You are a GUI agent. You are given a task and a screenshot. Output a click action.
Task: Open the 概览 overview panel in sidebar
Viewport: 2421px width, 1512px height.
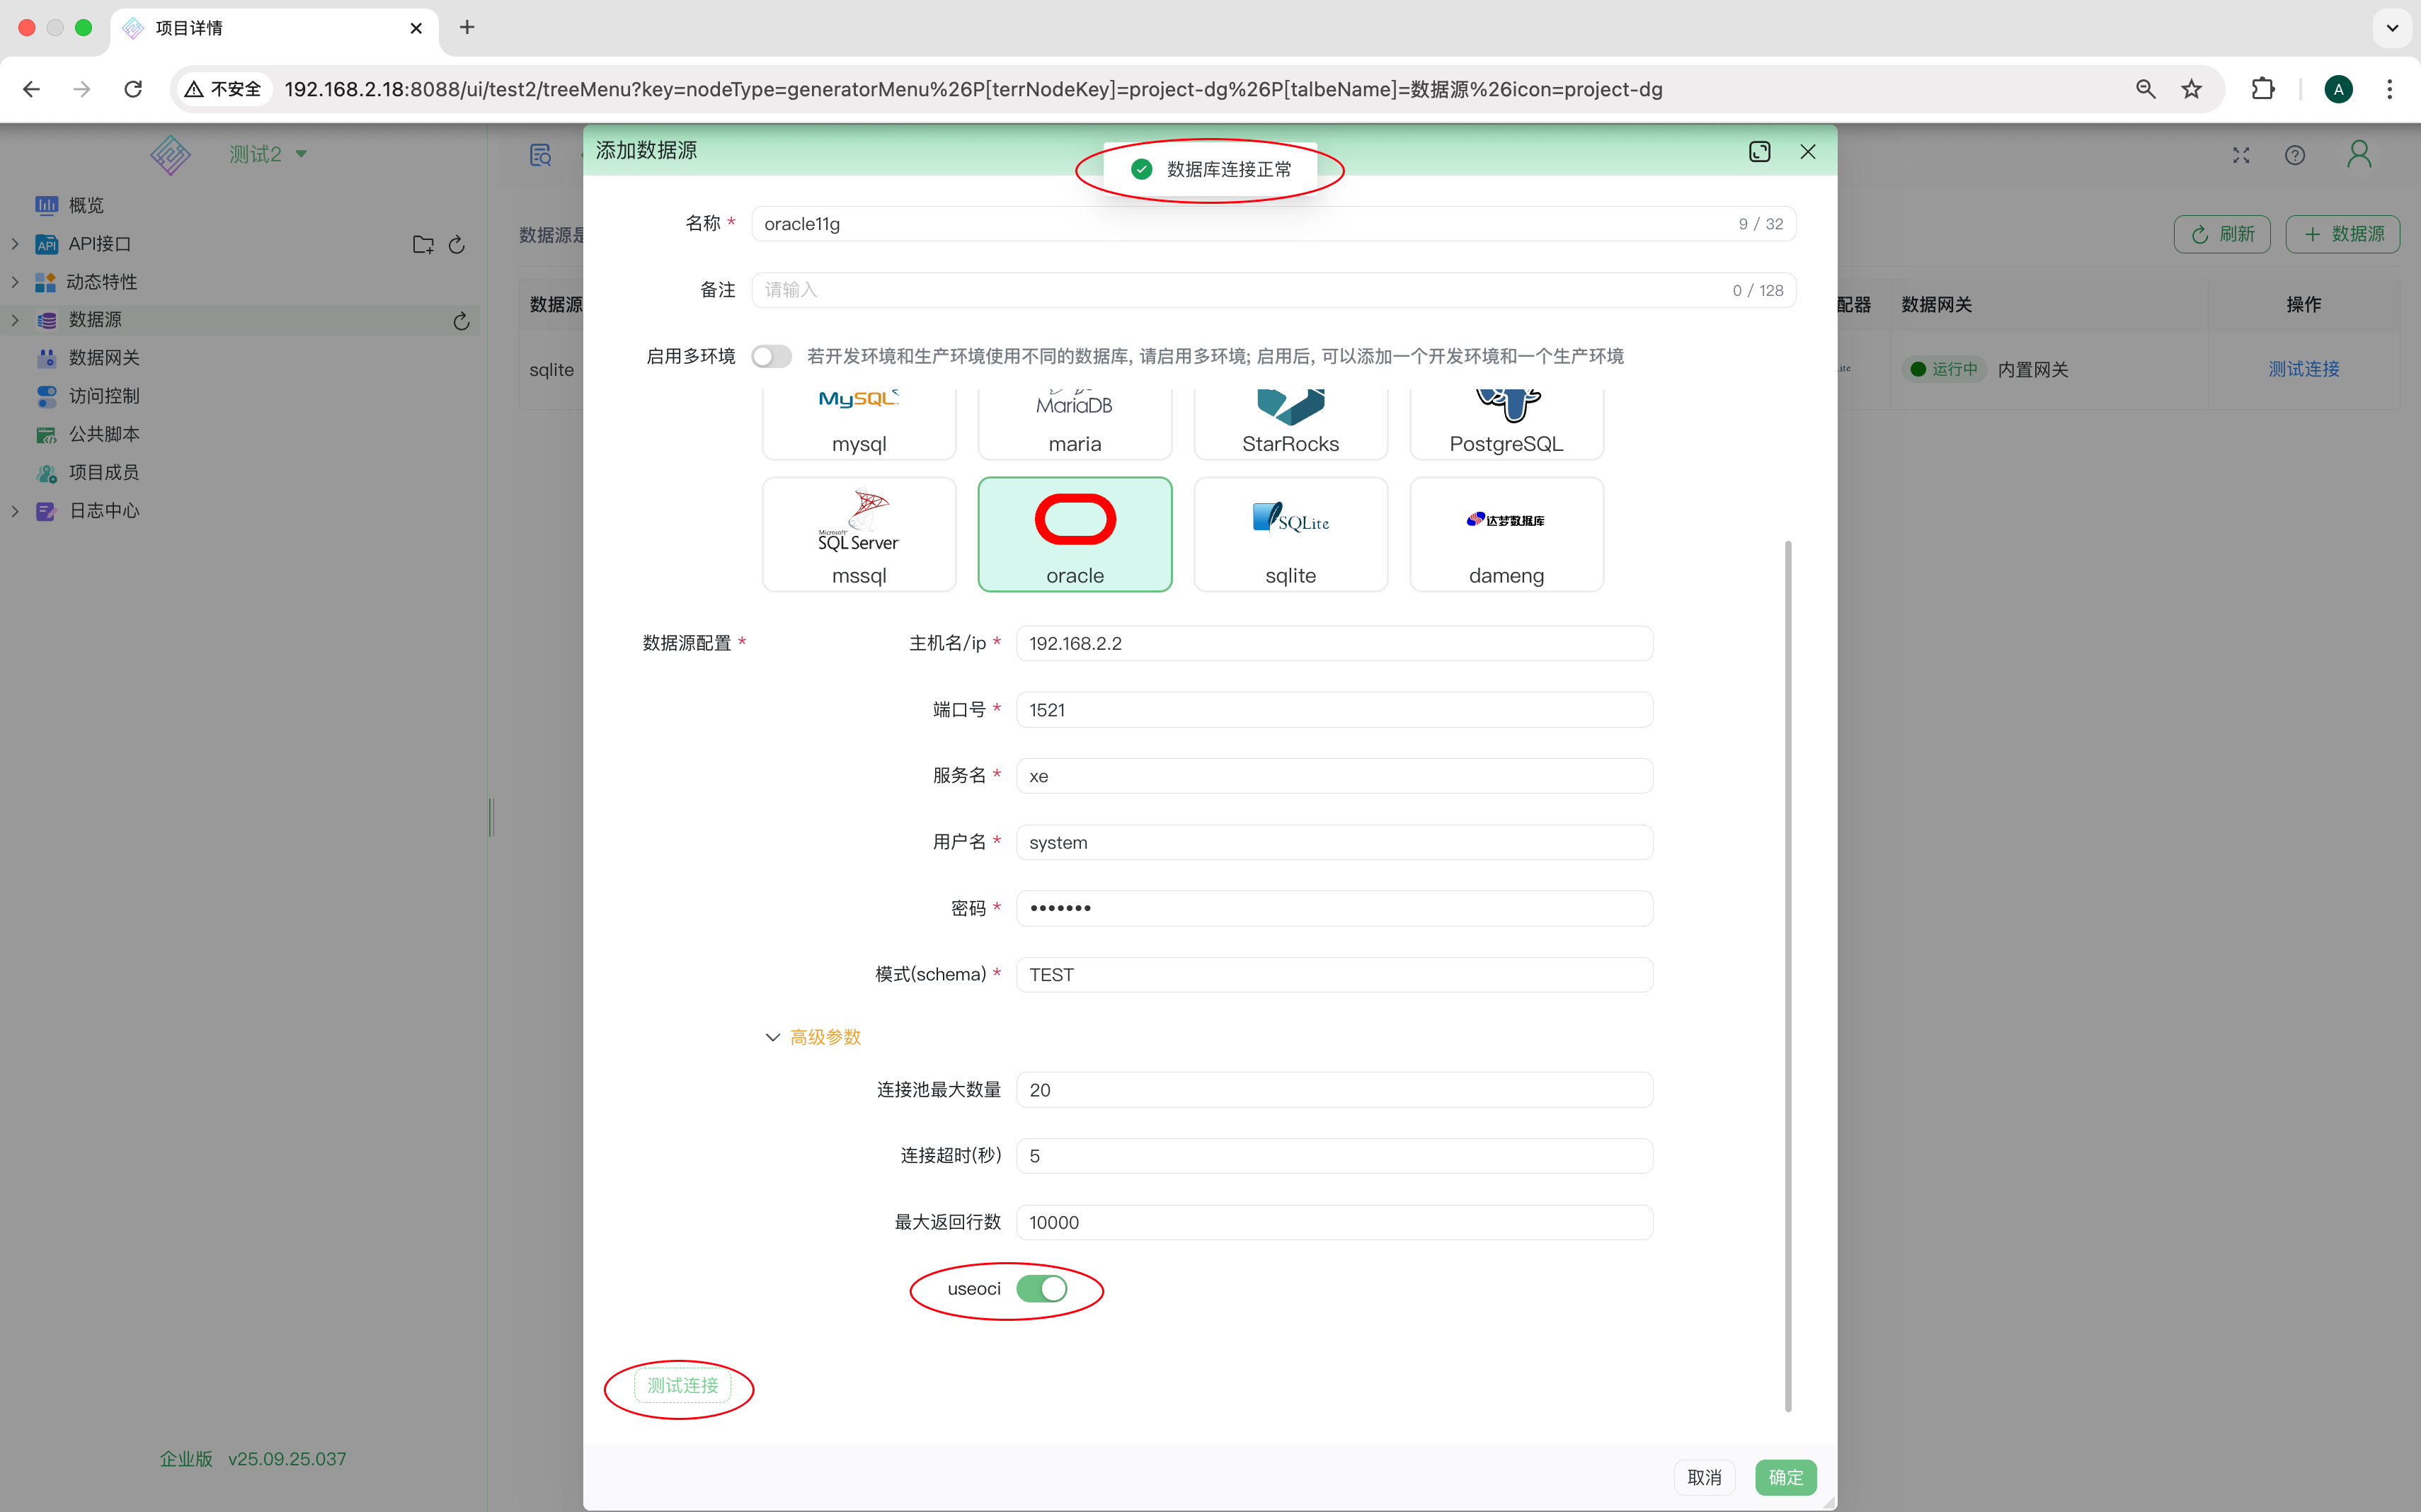tap(84, 205)
